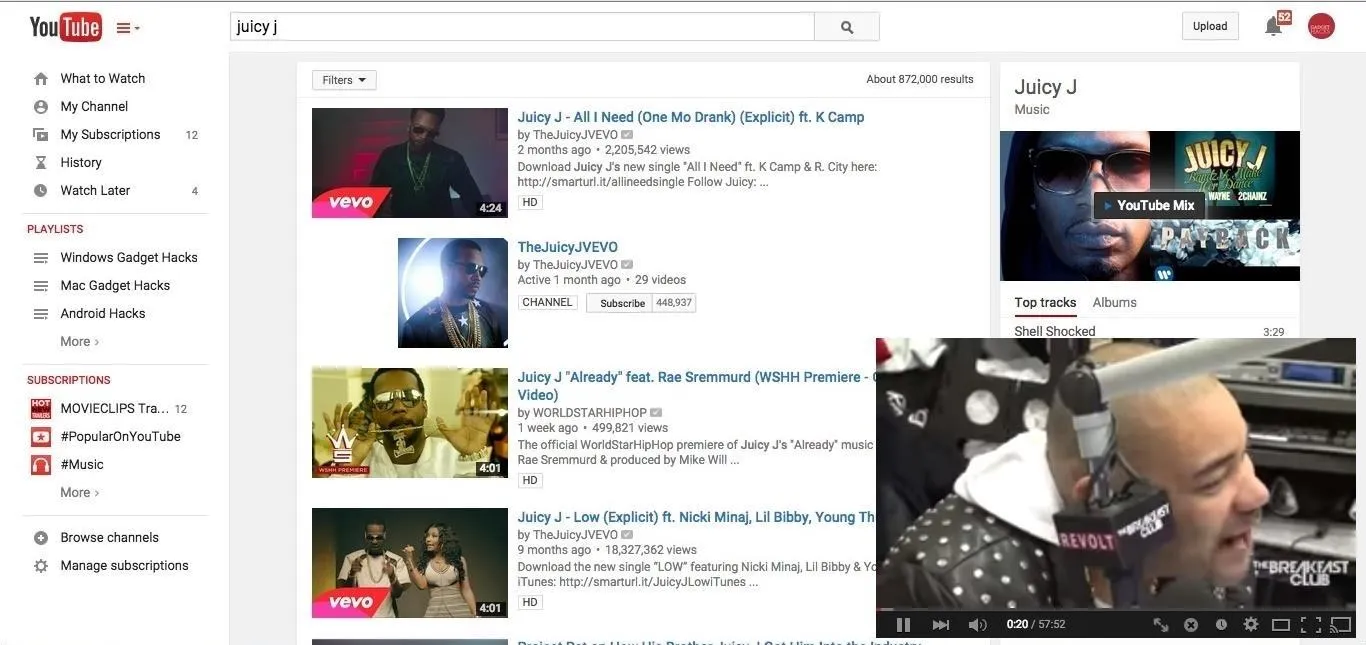Click the Cast icon in player

[1340, 624]
